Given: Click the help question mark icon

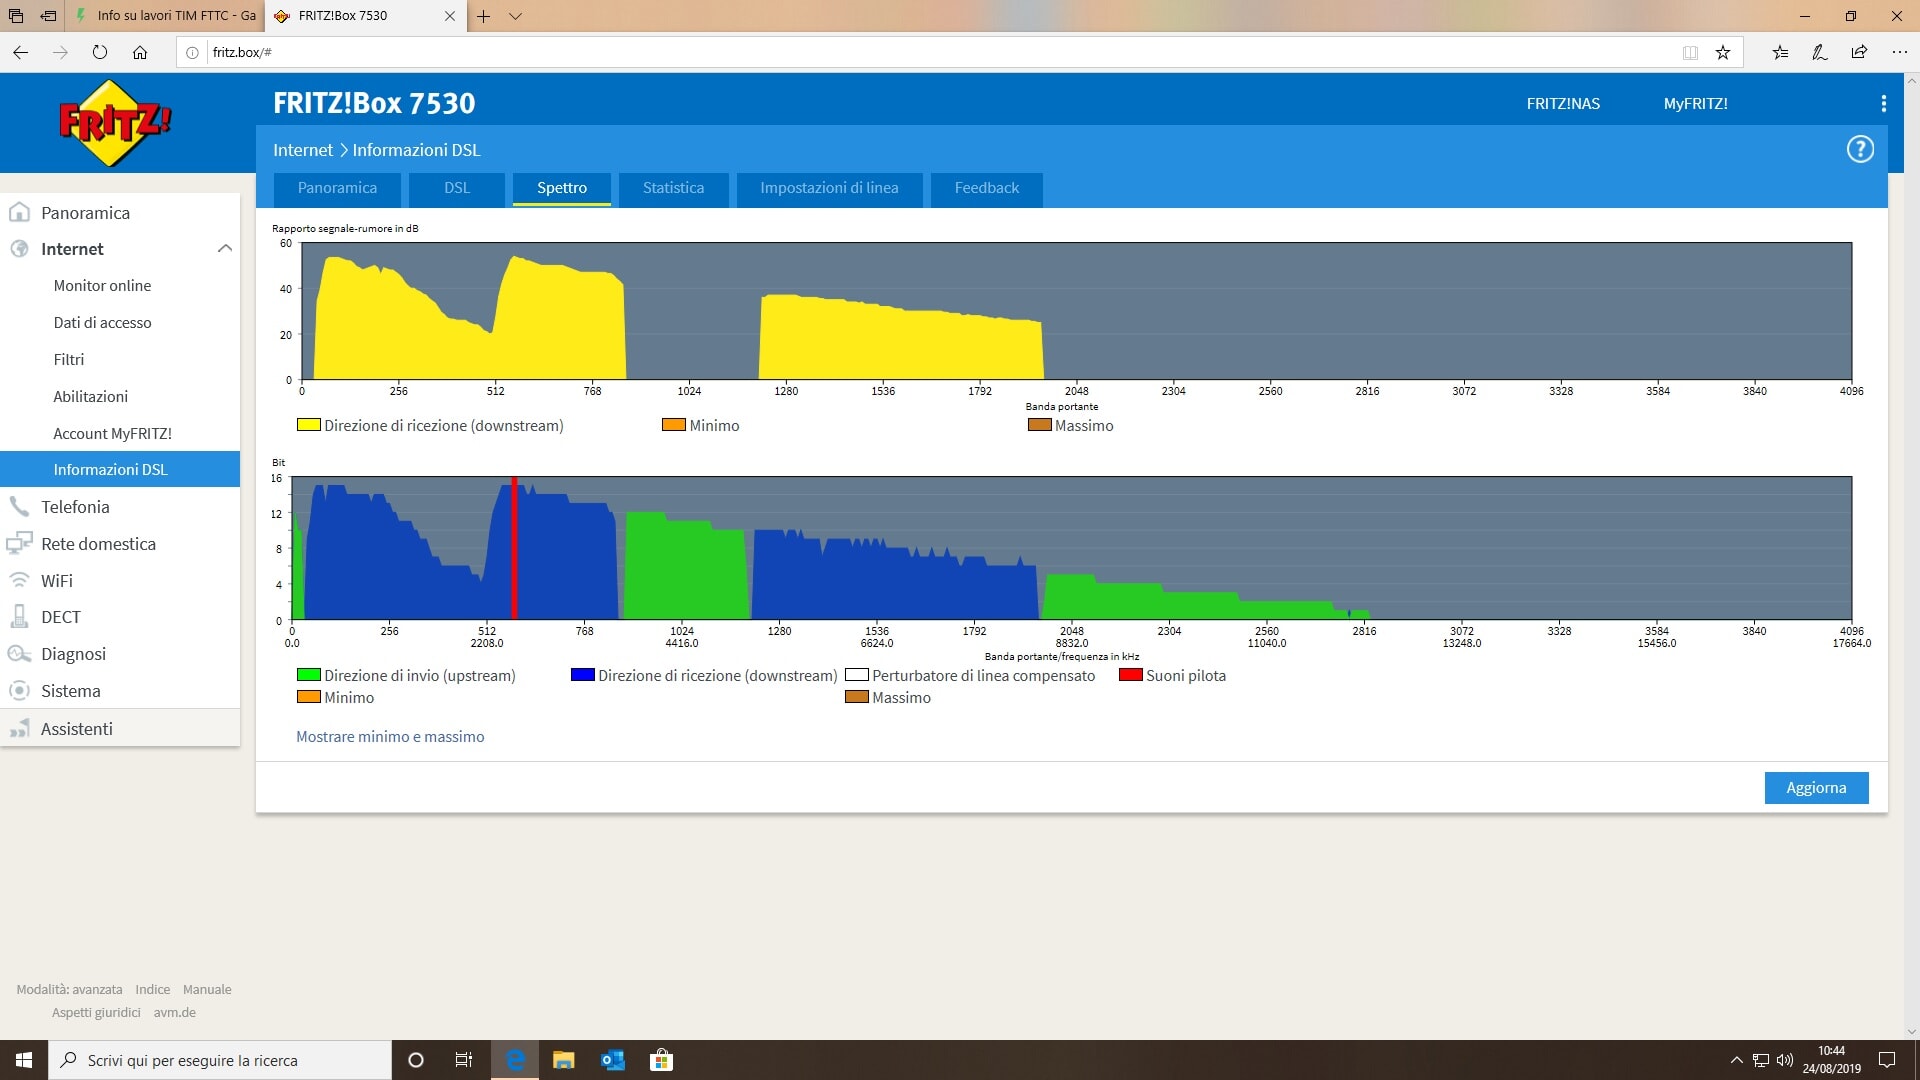Looking at the screenshot, I should pyautogui.click(x=1859, y=150).
